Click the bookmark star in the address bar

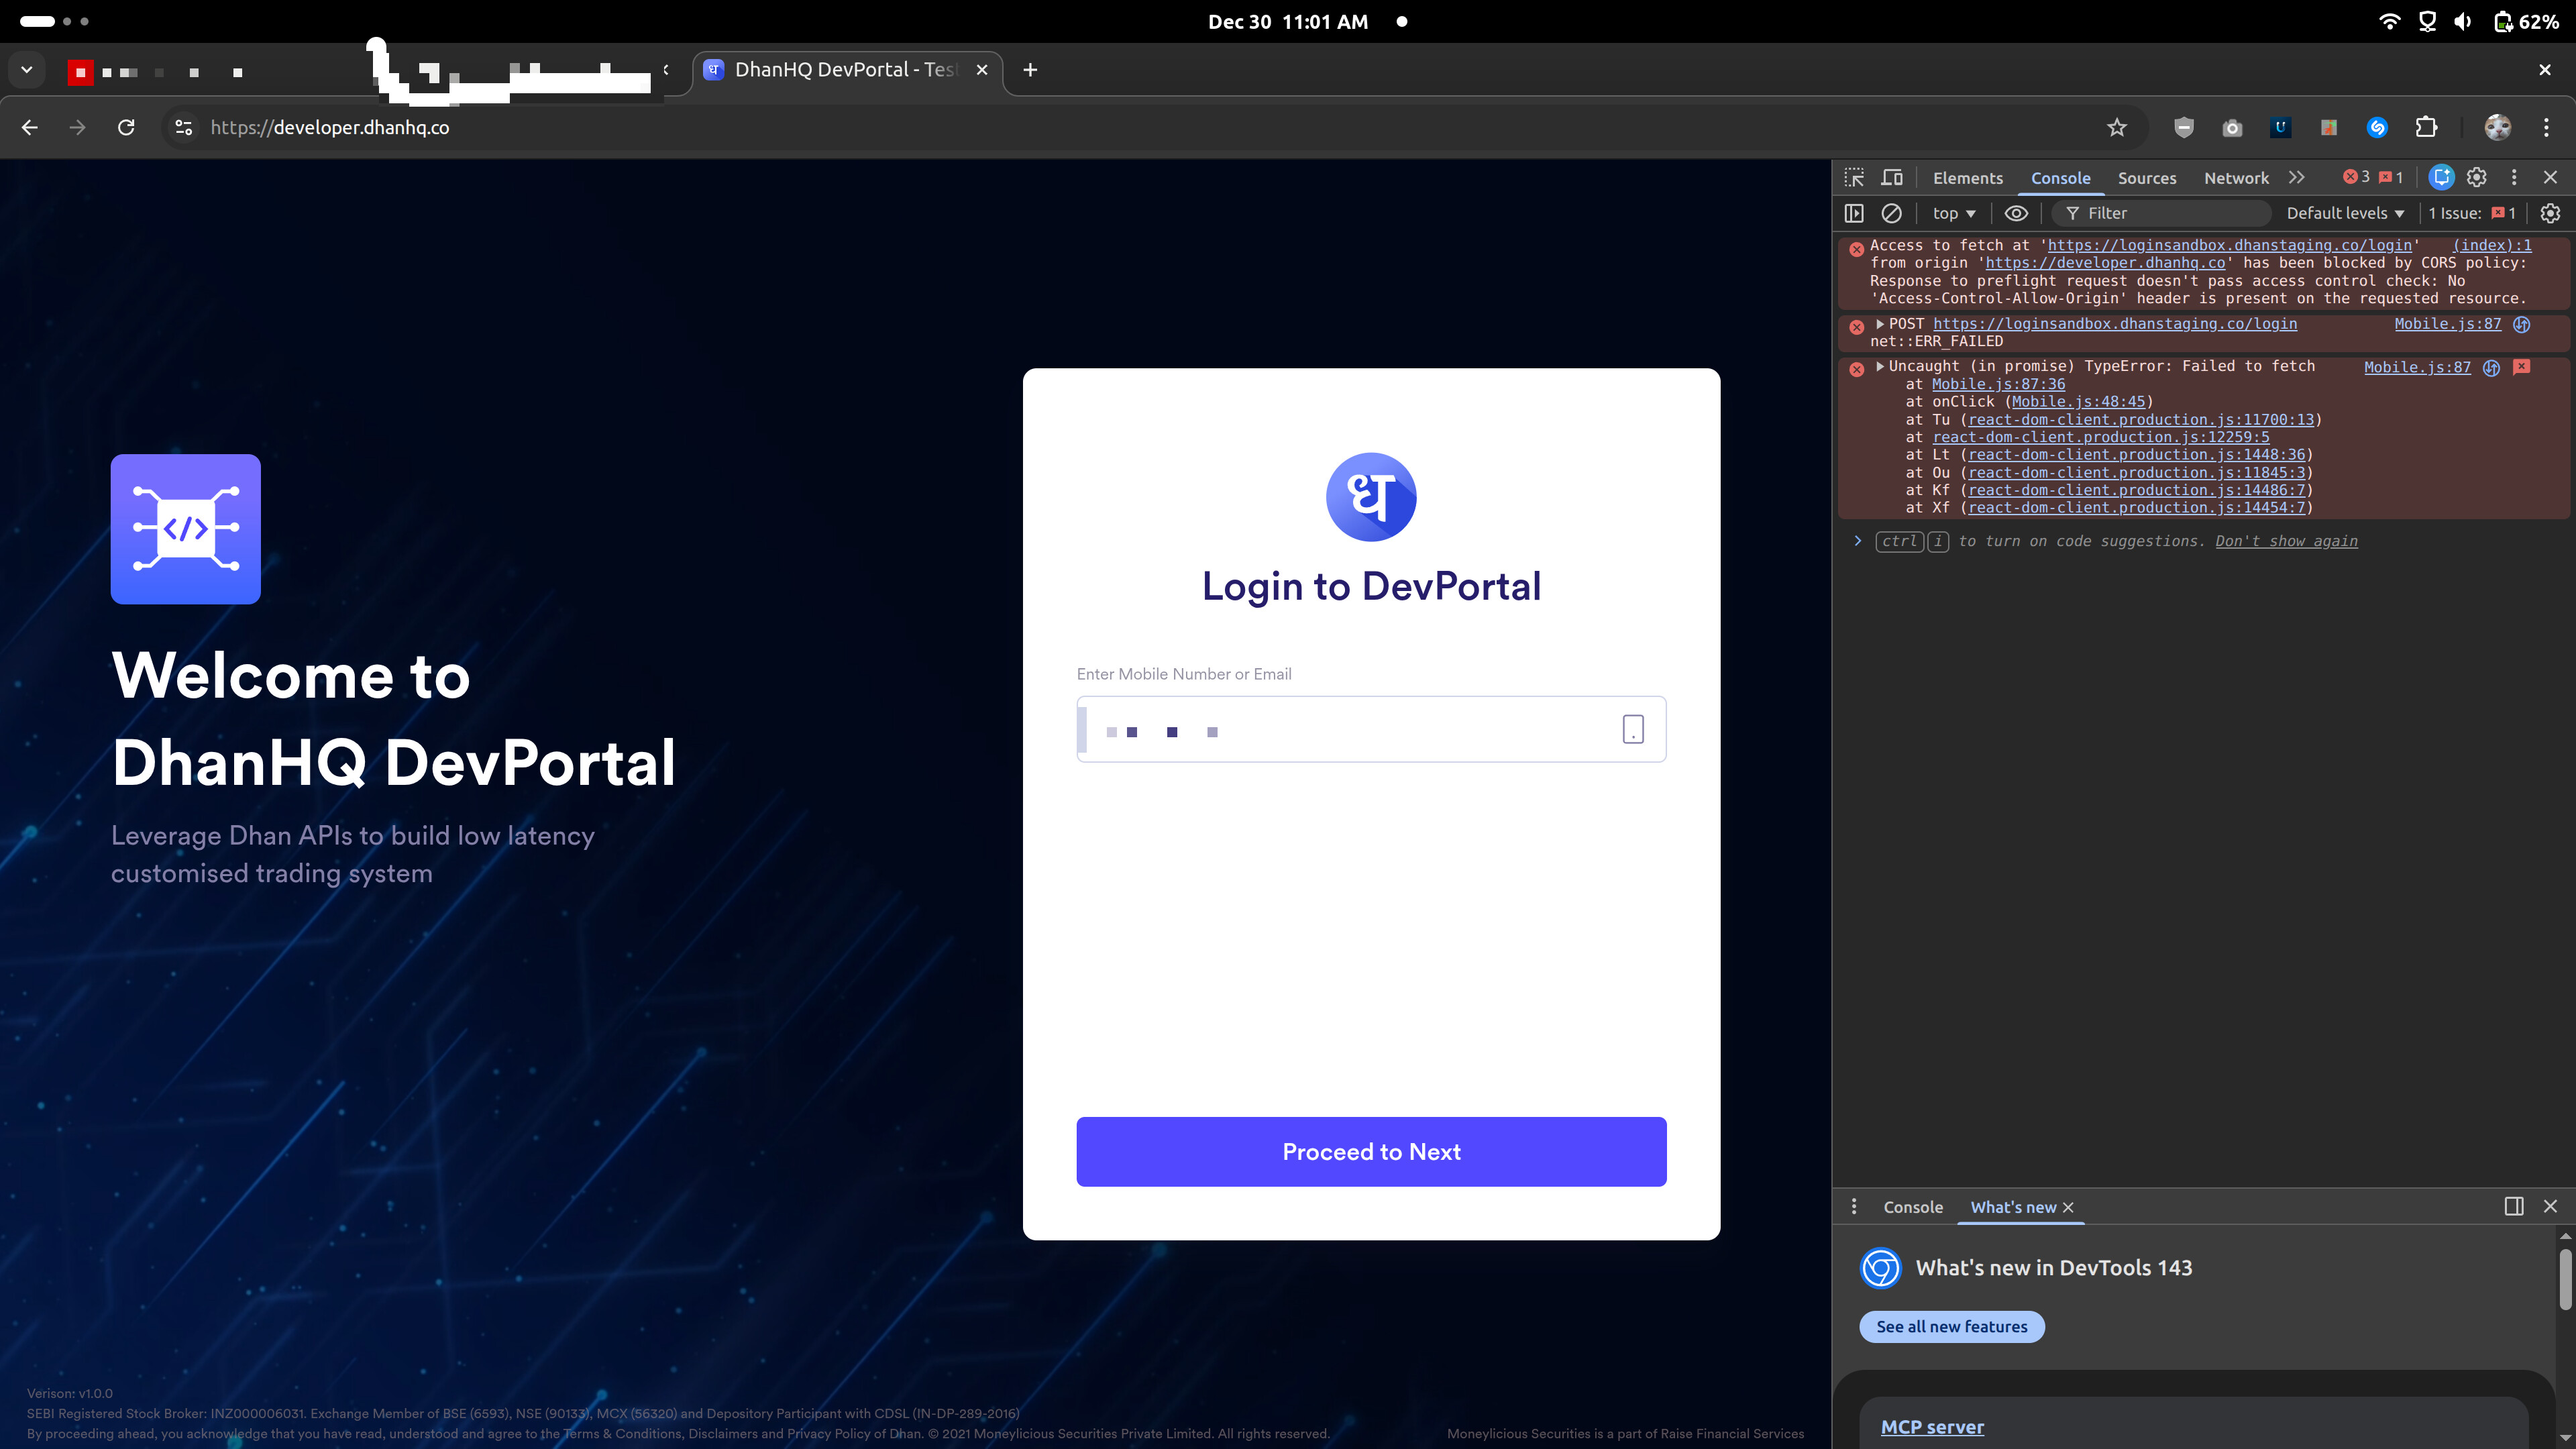coord(2116,127)
